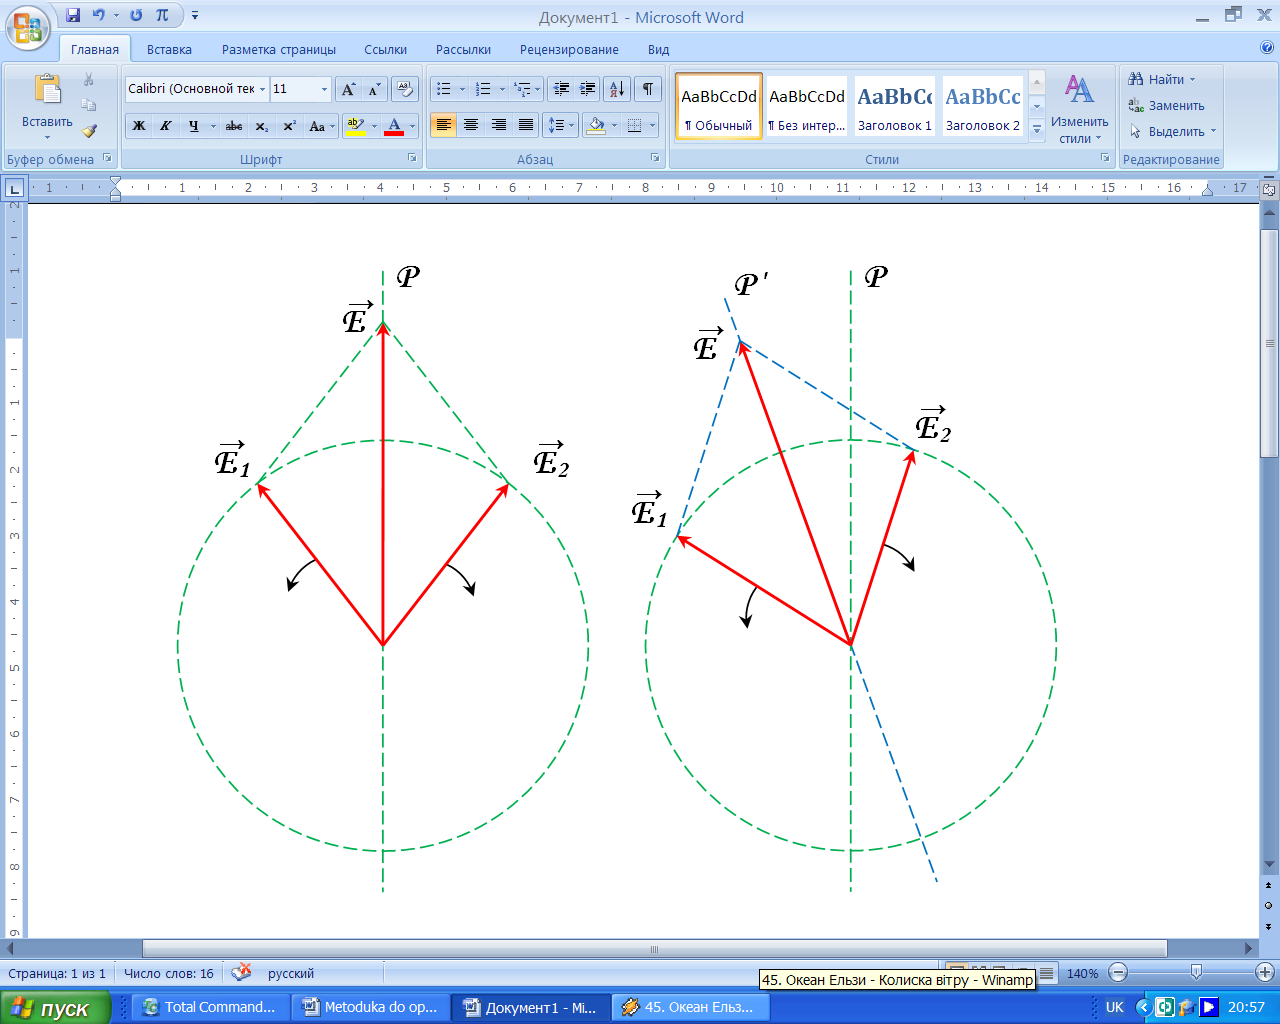Redo the last action

tap(136, 15)
